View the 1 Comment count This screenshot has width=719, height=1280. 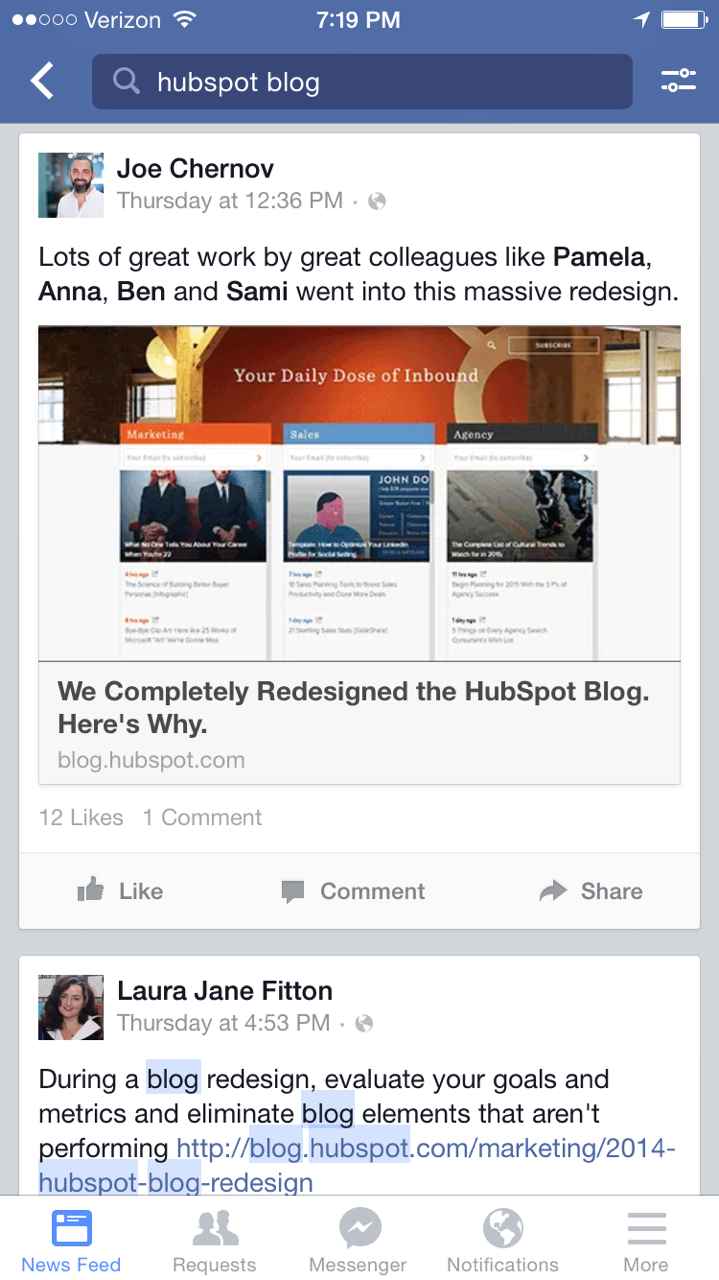(x=202, y=817)
